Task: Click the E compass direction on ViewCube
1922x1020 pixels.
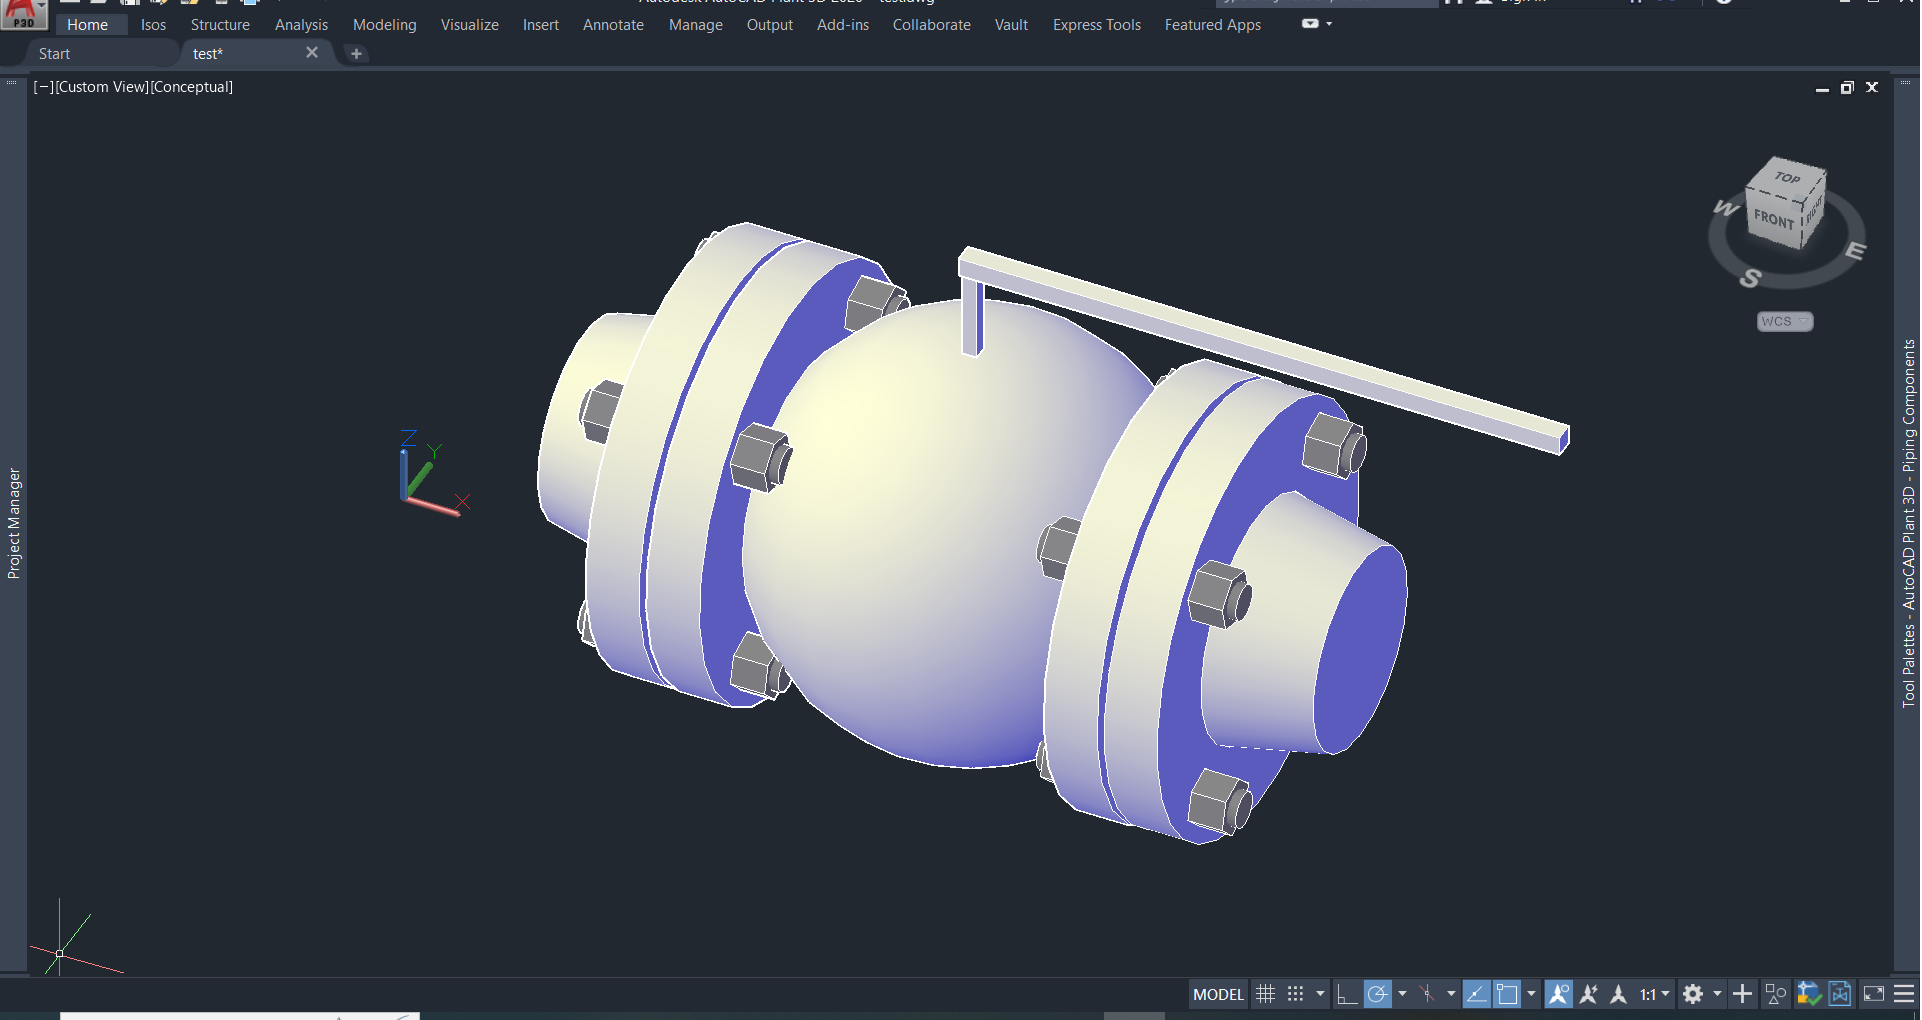Action: pos(1855,251)
